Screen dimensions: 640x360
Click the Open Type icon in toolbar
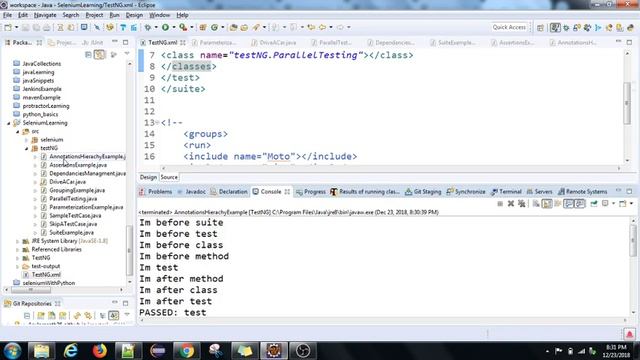pyautogui.click(x=233, y=27)
